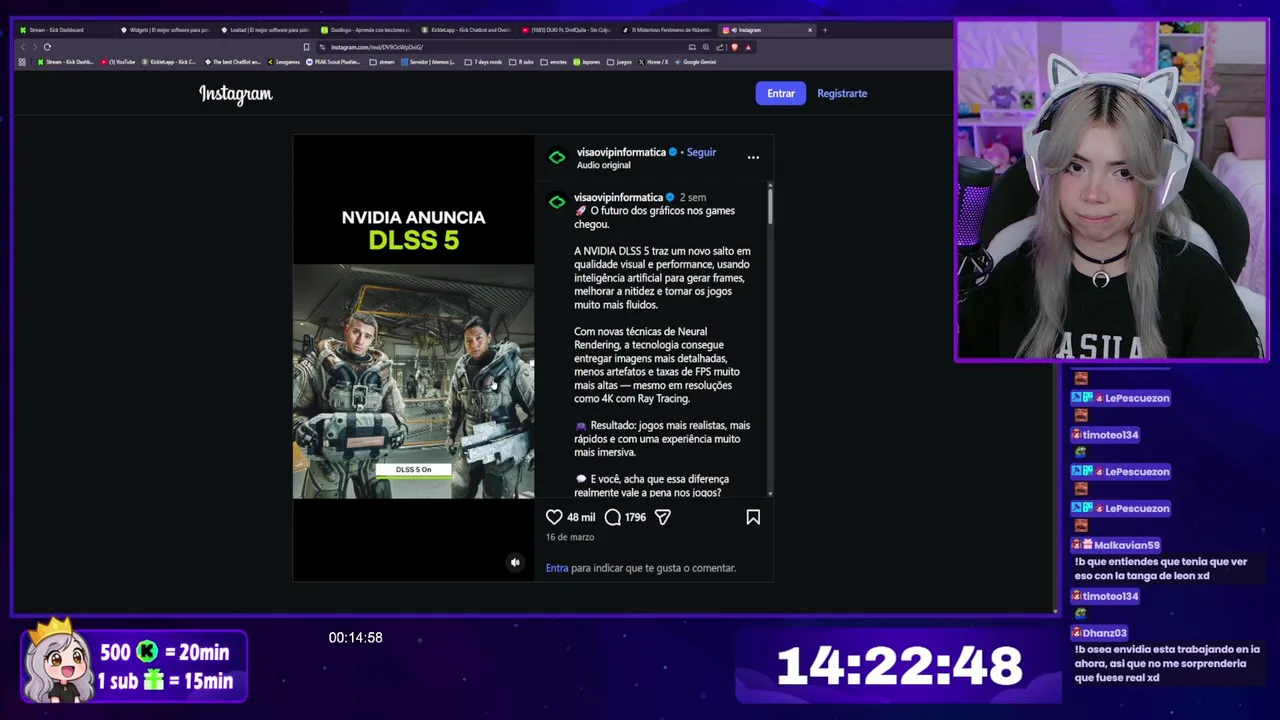Save the post with the bookmark icon

point(753,517)
